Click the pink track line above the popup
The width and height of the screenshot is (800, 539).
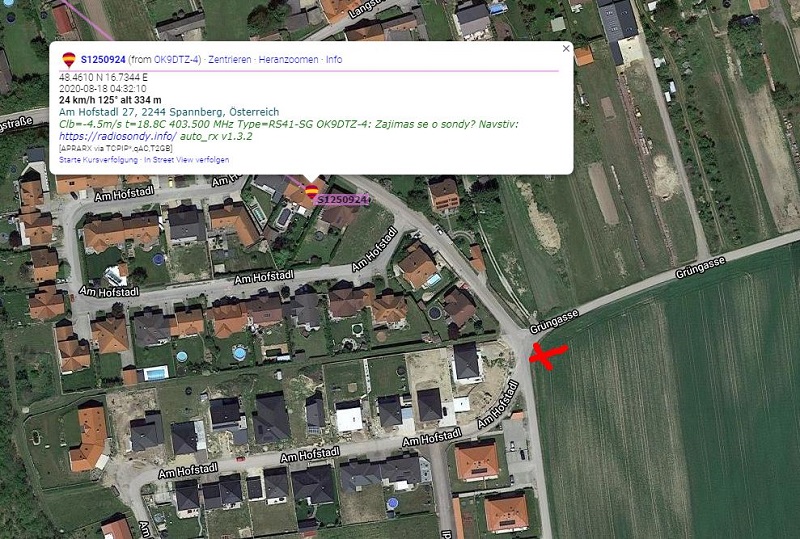[x=88, y=19]
